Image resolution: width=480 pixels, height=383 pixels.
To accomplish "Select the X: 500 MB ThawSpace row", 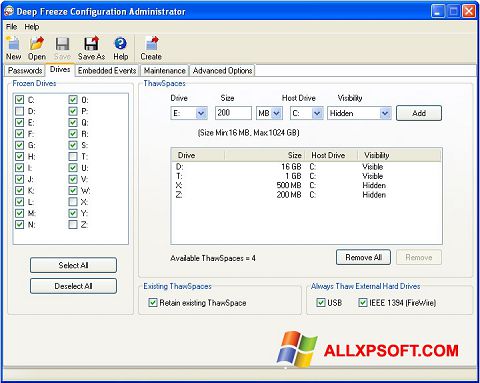I will click(306, 185).
